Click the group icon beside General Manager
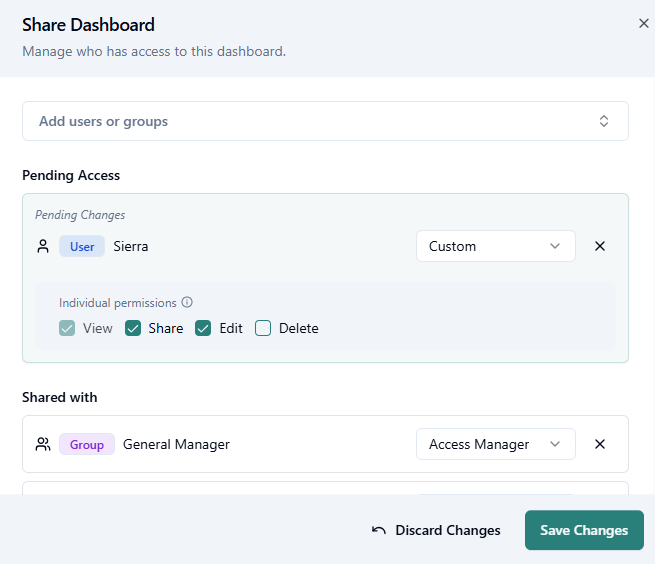This screenshot has height=564, width=655. pyautogui.click(x=43, y=444)
